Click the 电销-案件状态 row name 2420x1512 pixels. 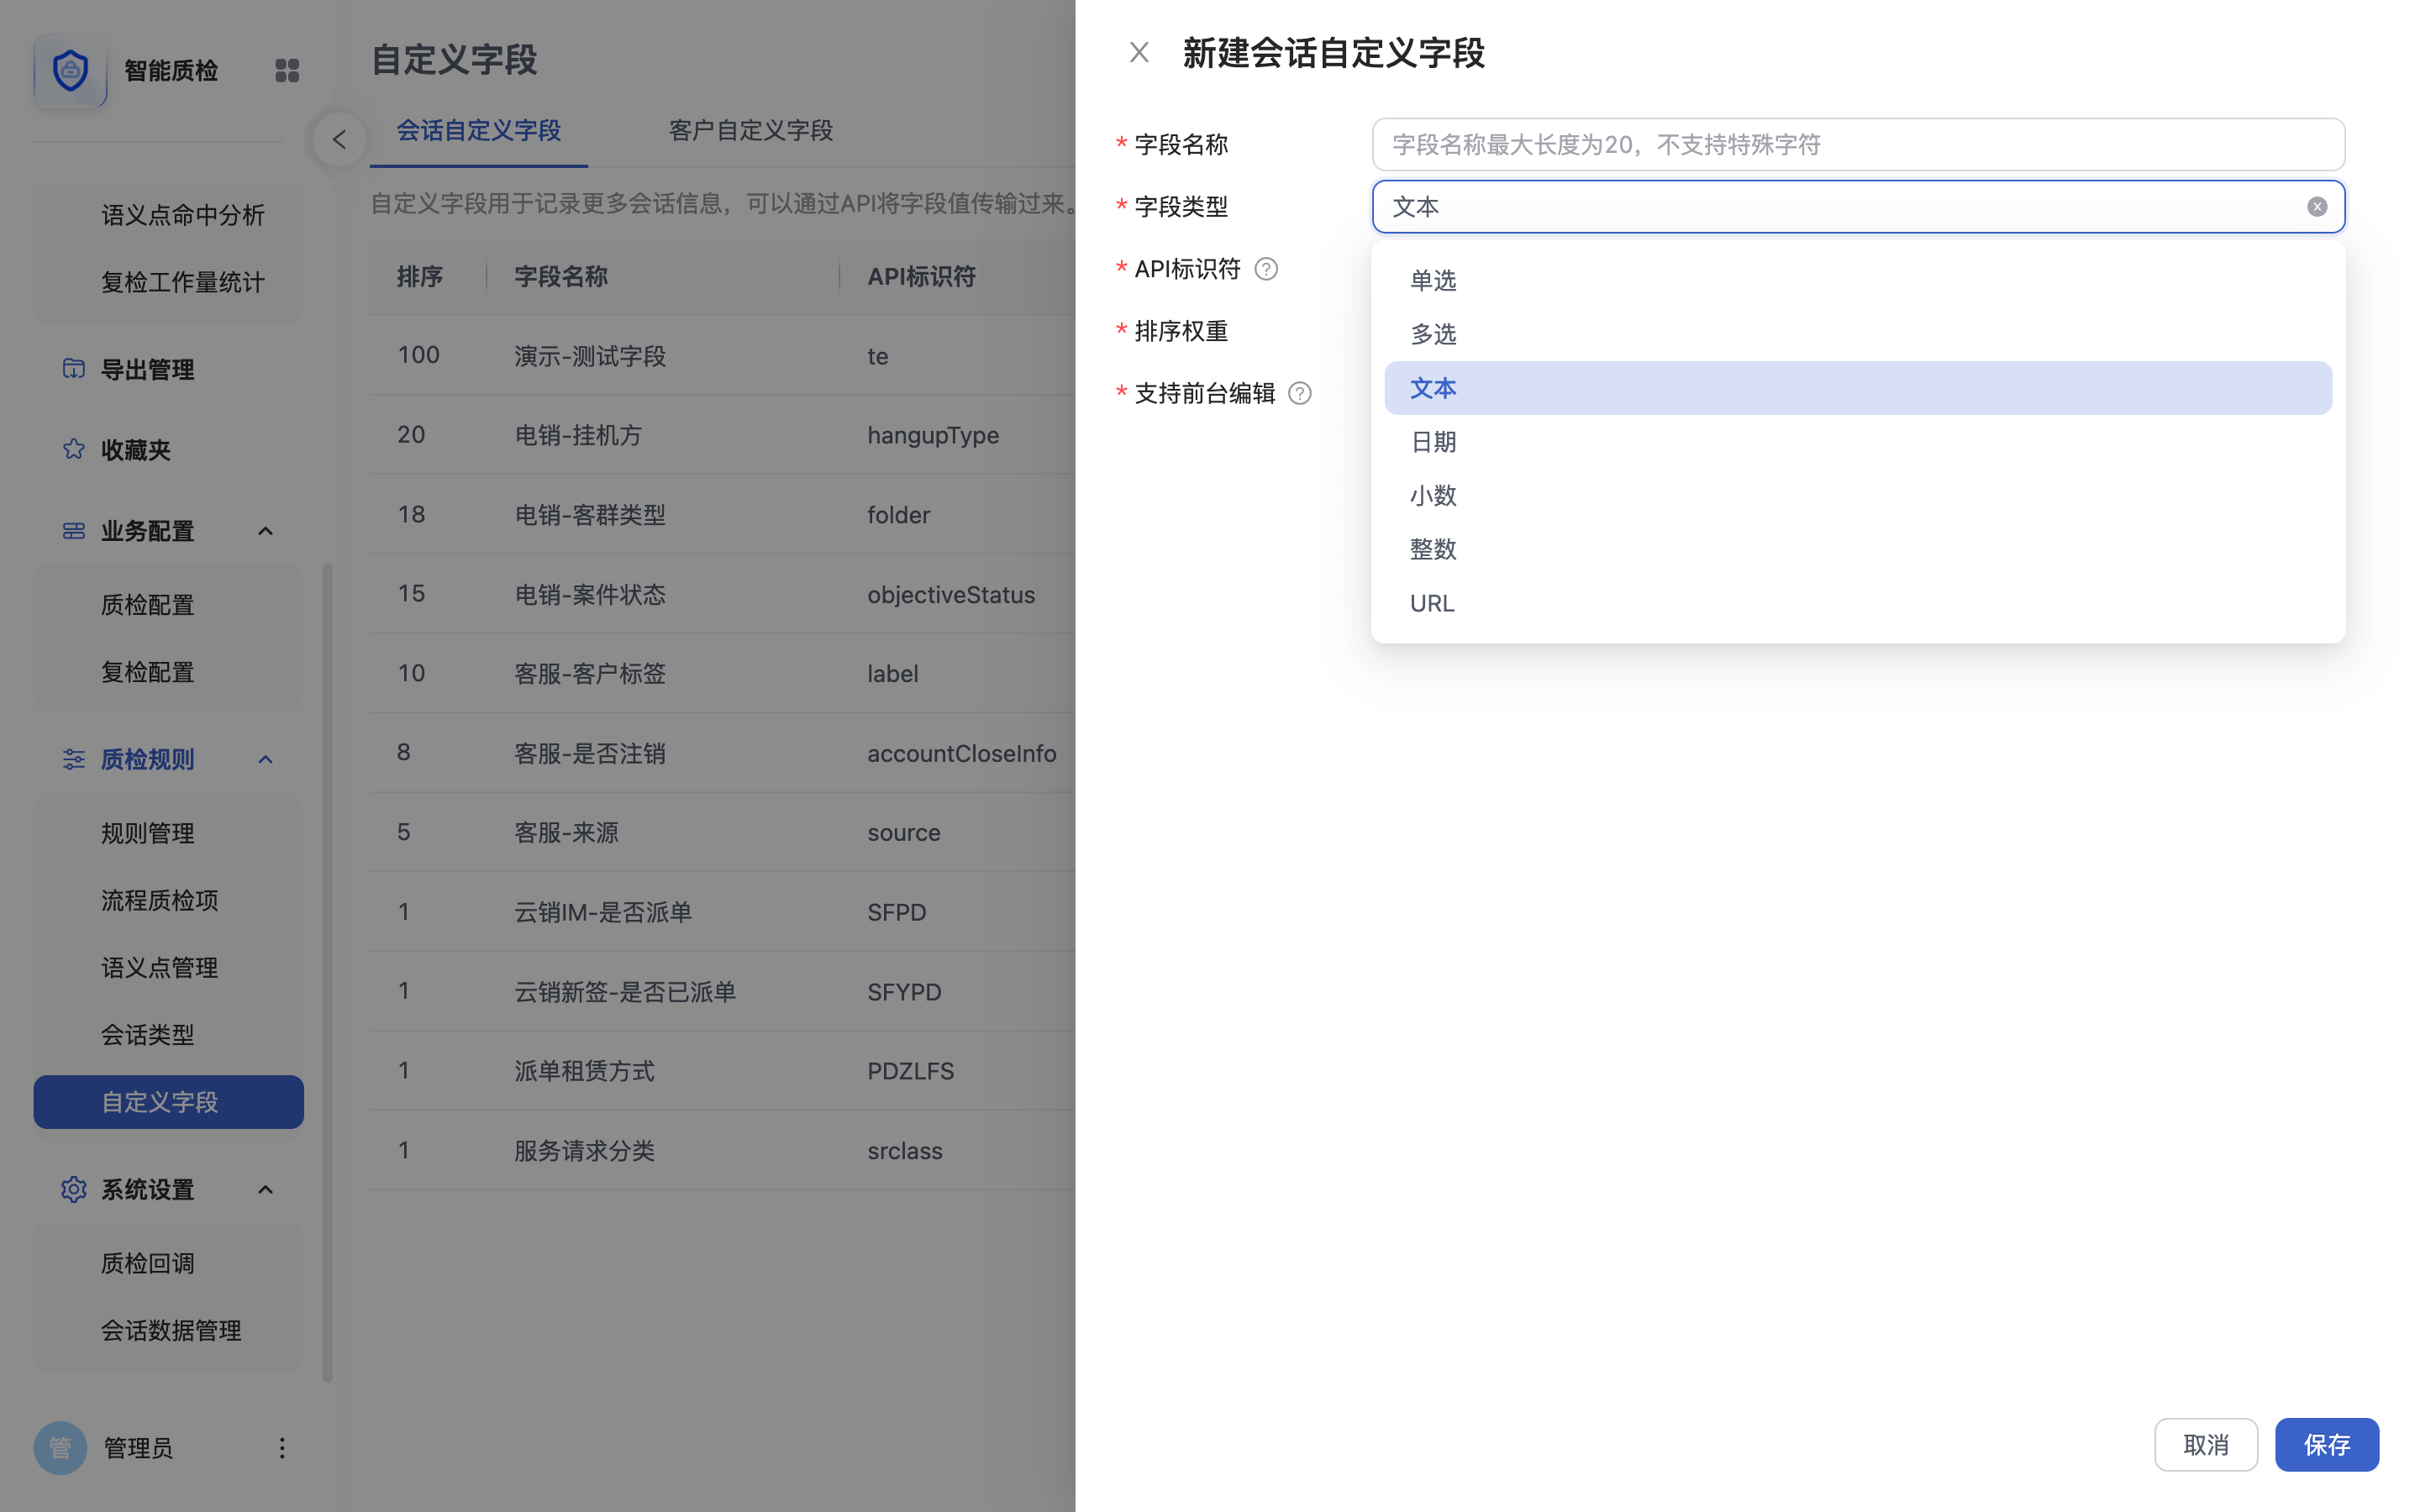pyautogui.click(x=590, y=594)
